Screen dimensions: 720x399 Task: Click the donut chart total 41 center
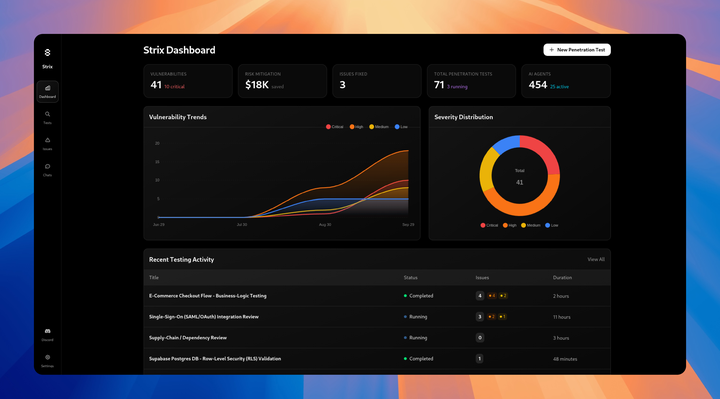pos(519,182)
